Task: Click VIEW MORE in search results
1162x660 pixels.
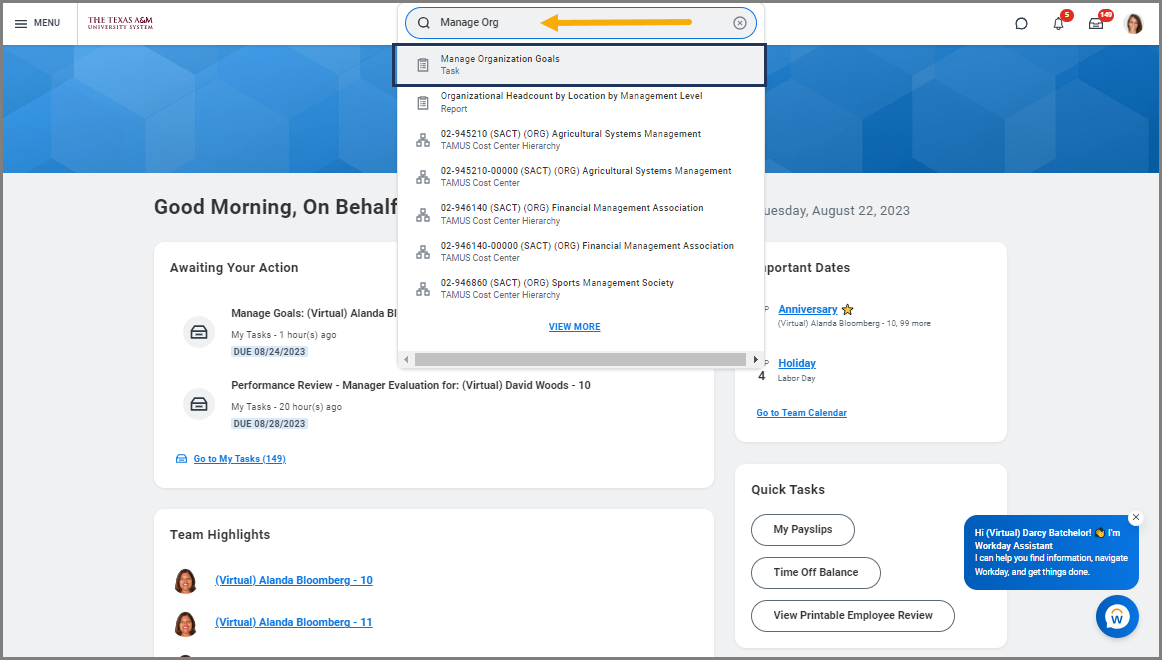Action: click(x=574, y=327)
